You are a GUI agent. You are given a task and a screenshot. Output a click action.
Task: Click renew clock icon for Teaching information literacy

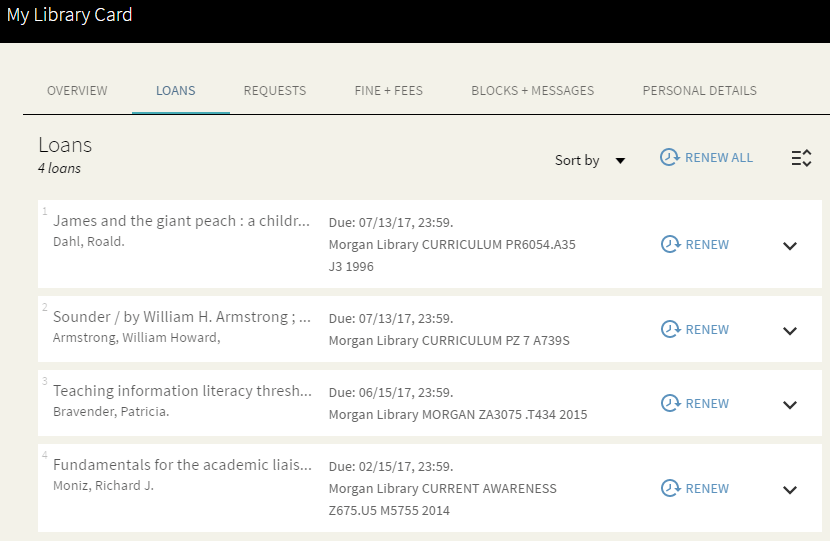671,403
